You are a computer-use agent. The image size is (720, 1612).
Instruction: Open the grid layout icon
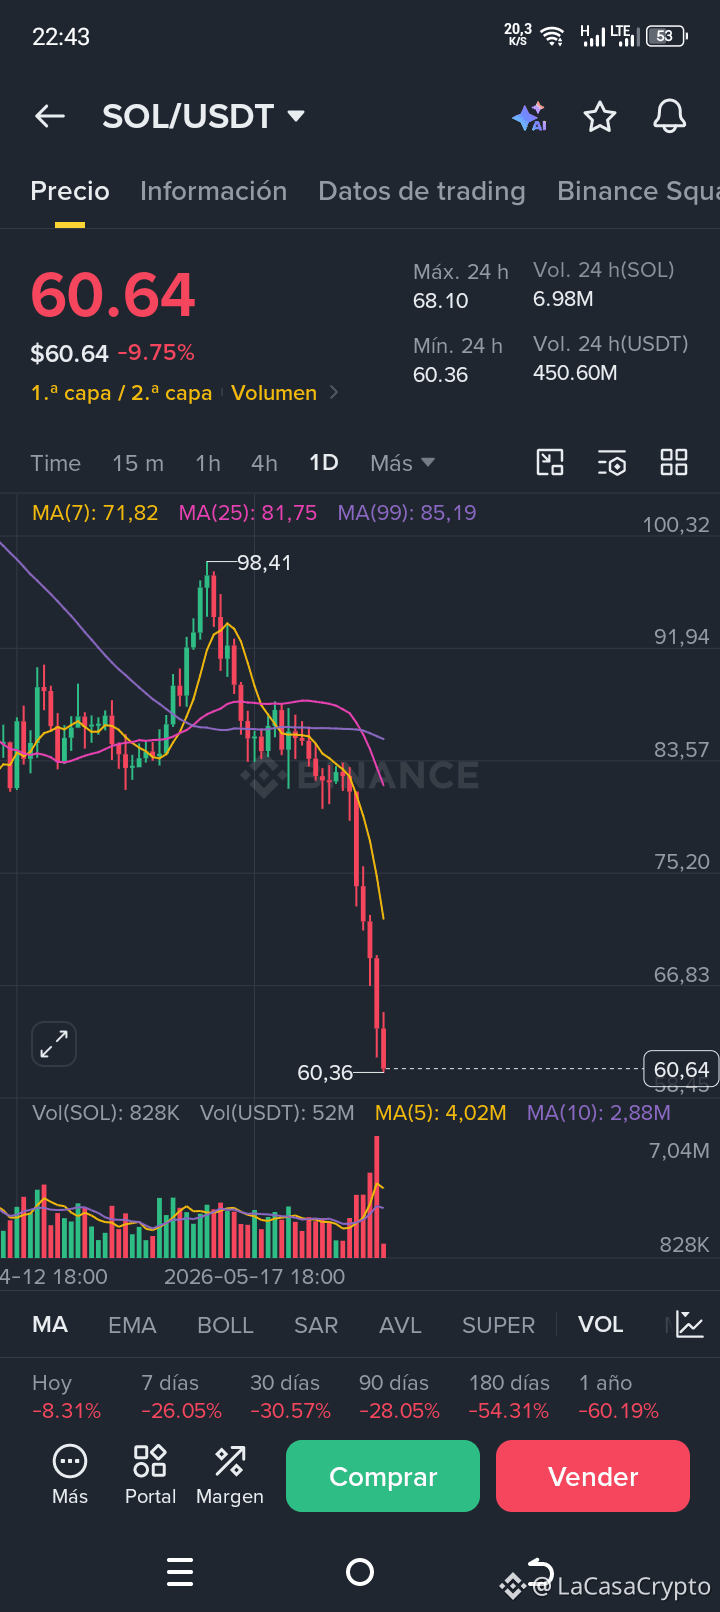point(674,462)
